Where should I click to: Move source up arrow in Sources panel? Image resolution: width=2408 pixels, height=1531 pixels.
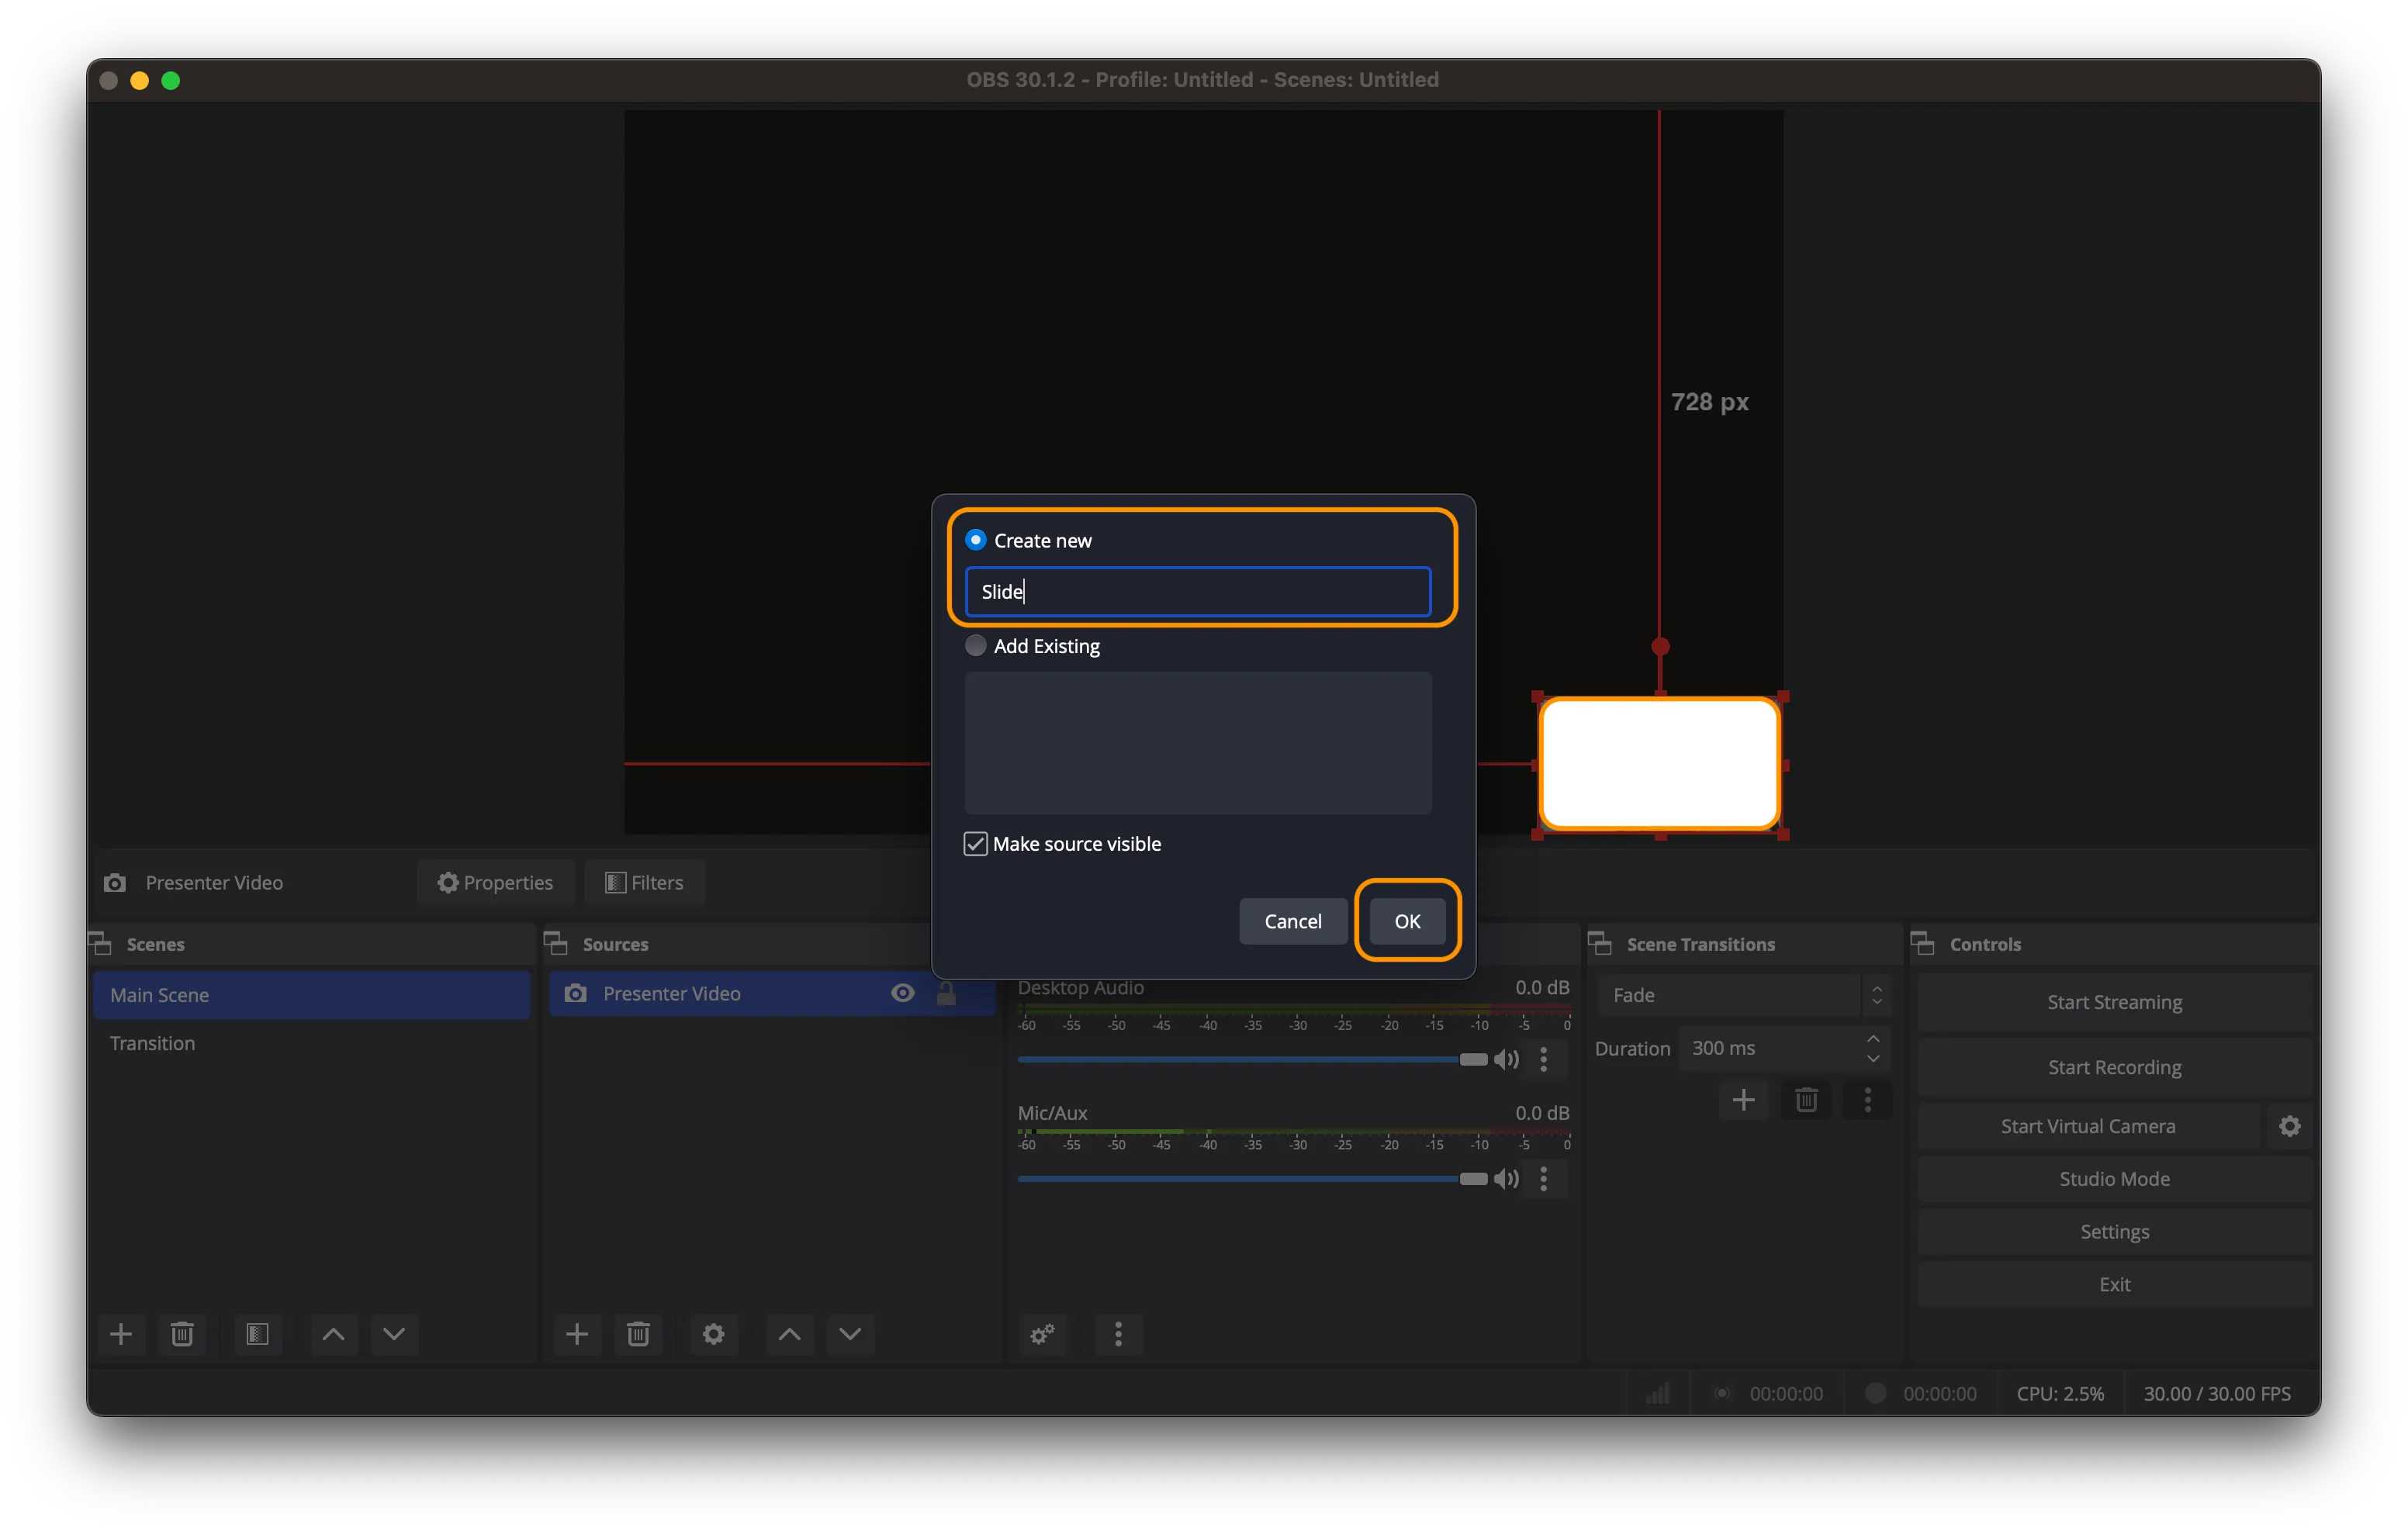789,1334
